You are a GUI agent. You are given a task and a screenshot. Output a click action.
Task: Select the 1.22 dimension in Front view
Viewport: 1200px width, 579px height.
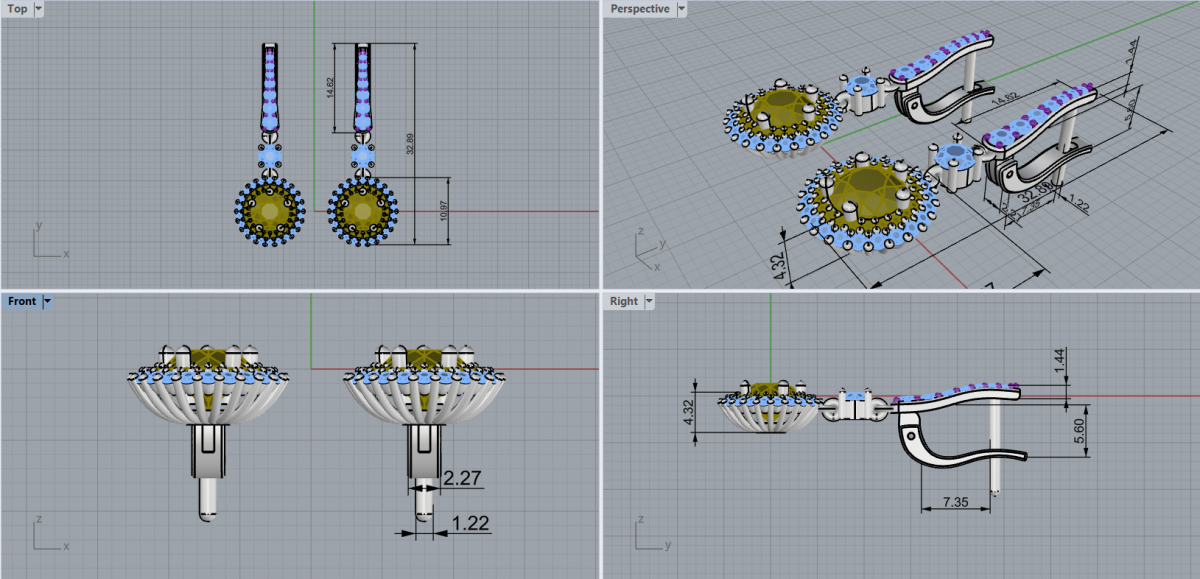pyautogui.click(x=471, y=523)
